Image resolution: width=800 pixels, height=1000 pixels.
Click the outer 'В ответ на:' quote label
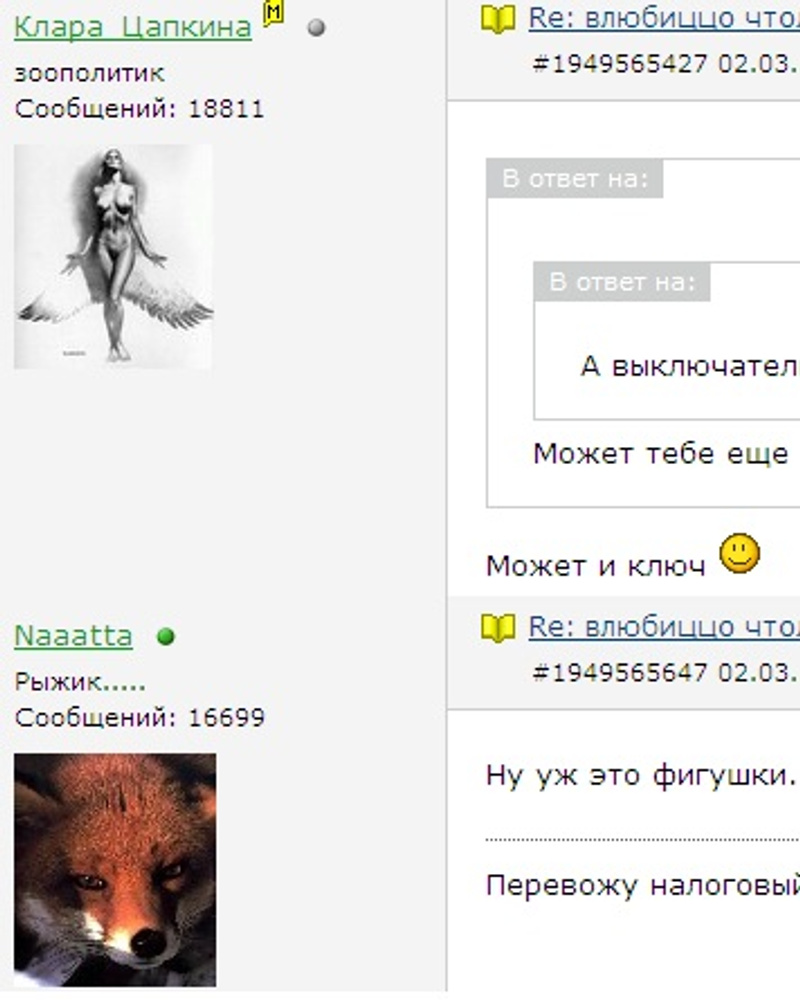tap(575, 179)
